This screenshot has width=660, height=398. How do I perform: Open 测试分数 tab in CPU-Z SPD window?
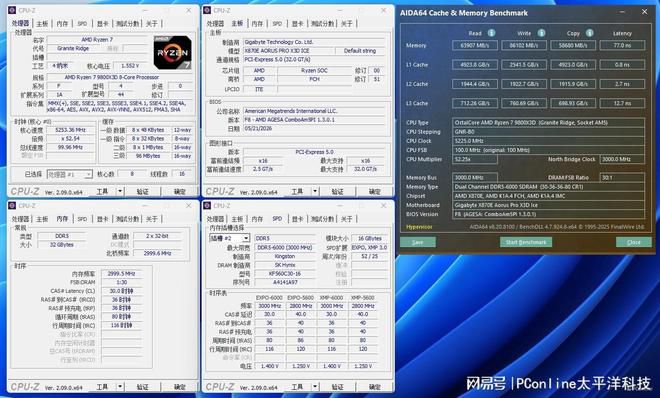(322, 219)
